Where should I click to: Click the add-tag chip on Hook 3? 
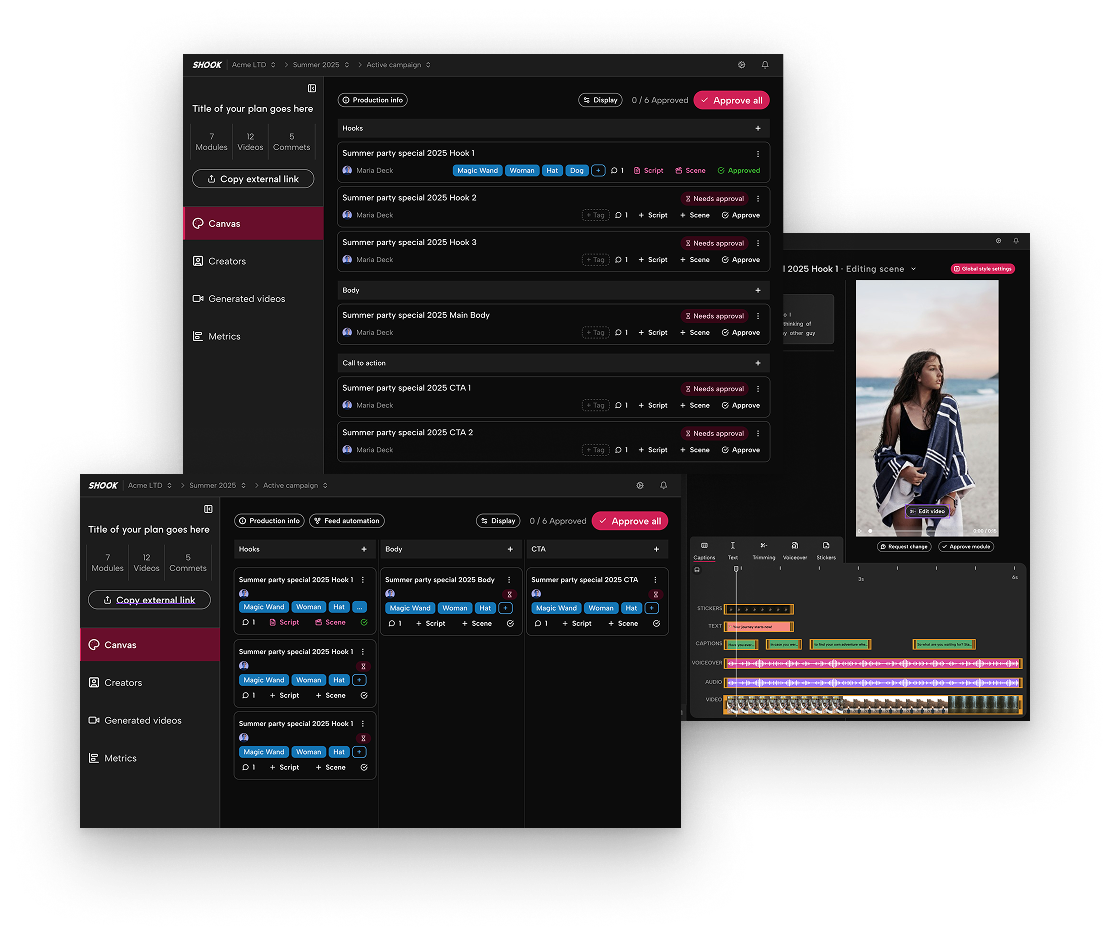pos(595,259)
